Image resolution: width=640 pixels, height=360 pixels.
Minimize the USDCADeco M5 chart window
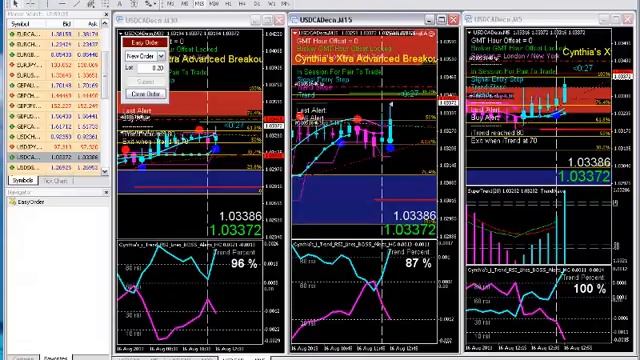click(604, 19)
